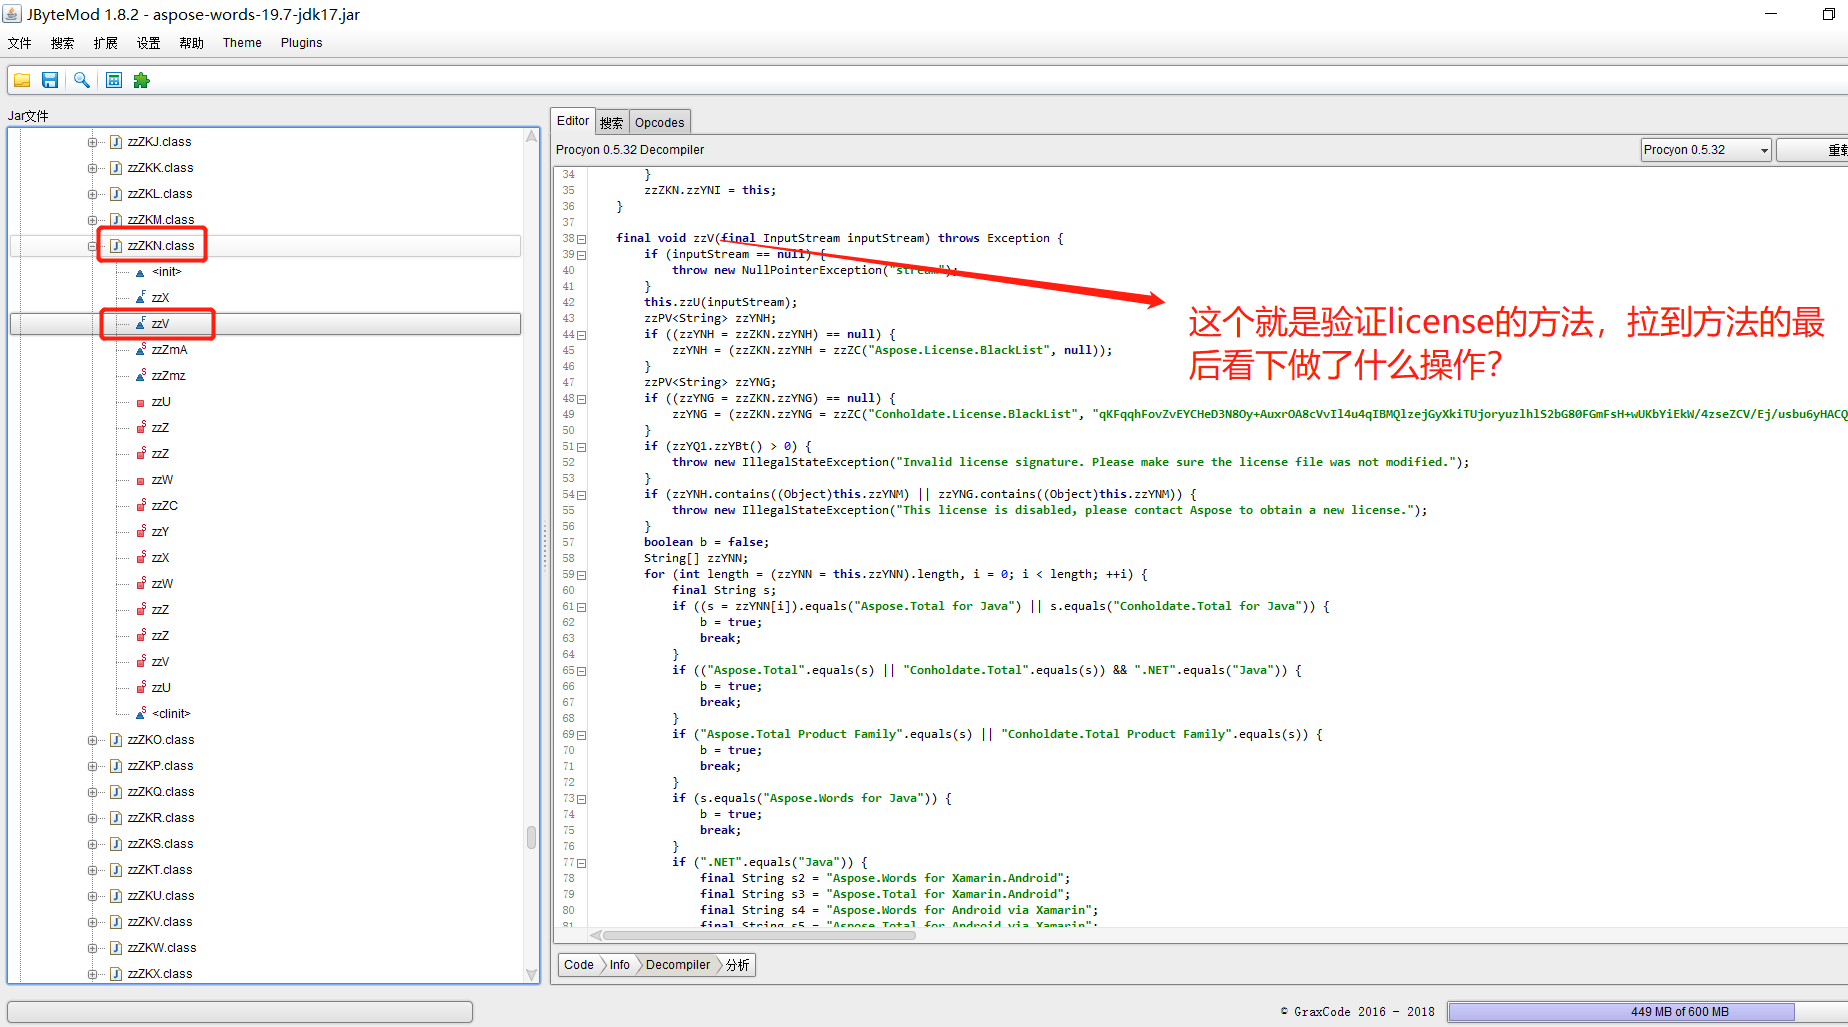Open the Plugins menu

pyautogui.click(x=301, y=43)
